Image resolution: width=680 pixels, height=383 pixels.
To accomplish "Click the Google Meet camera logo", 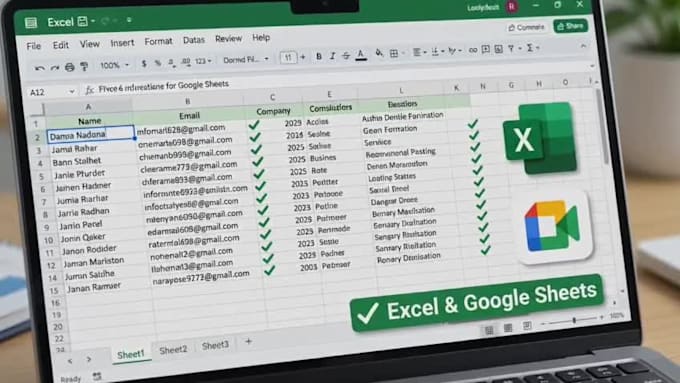I will pos(552,226).
